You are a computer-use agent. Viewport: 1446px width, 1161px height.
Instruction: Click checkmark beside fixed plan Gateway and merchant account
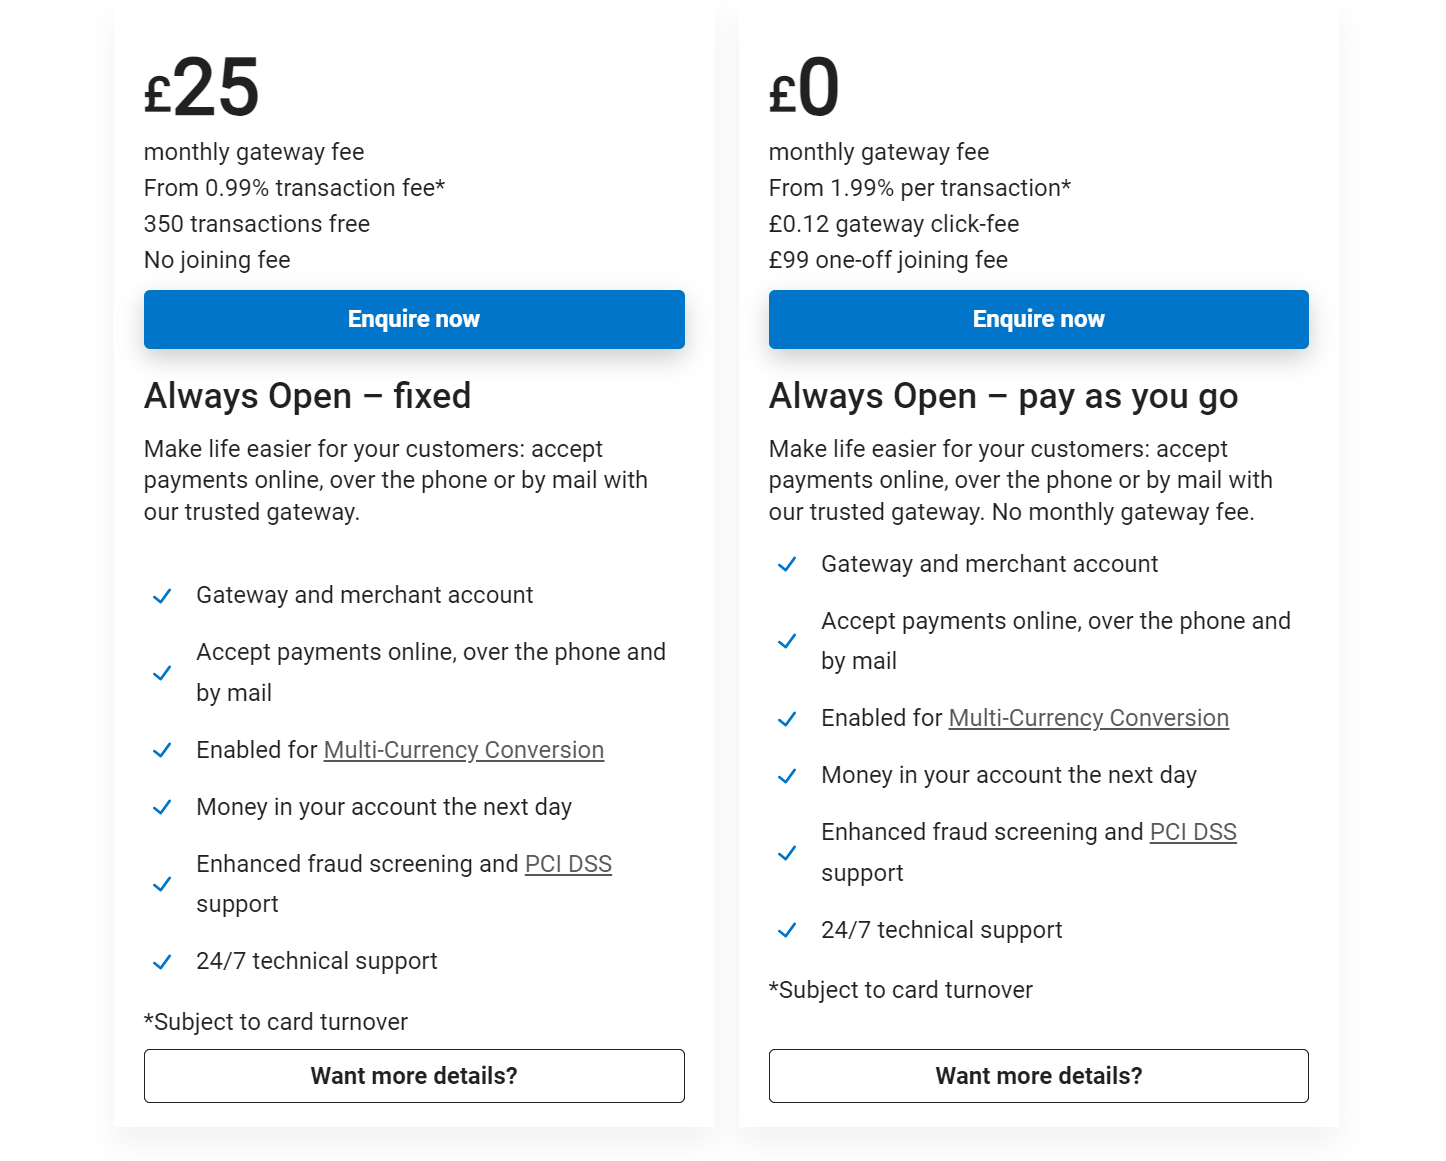click(161, 596)
